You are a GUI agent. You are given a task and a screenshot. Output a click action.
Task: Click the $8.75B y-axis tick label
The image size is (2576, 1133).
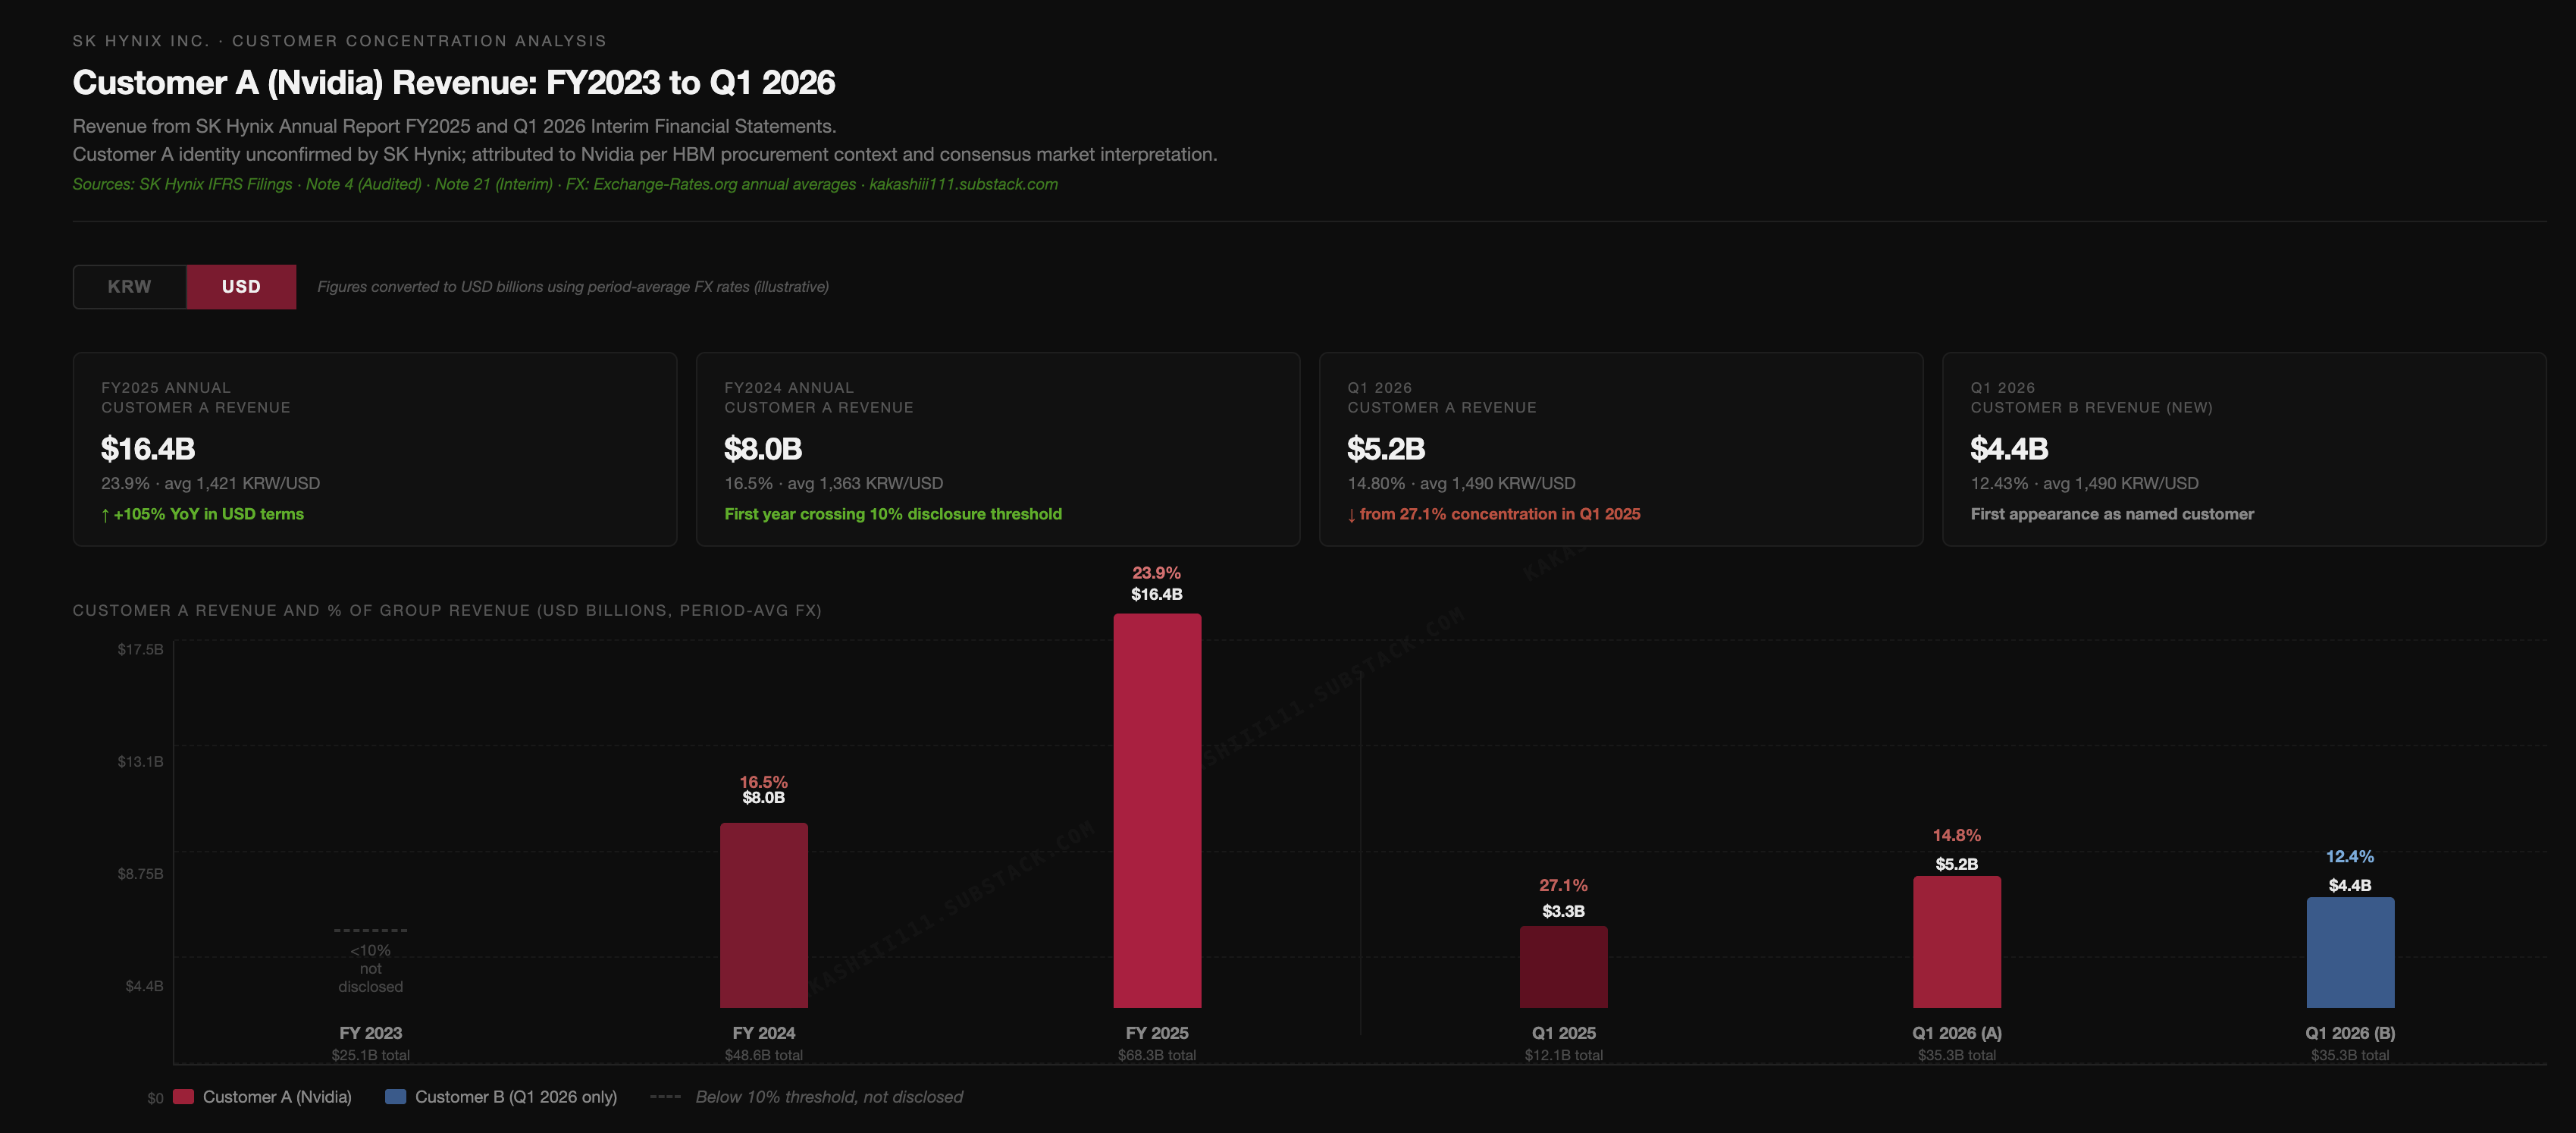coord(140,873)
